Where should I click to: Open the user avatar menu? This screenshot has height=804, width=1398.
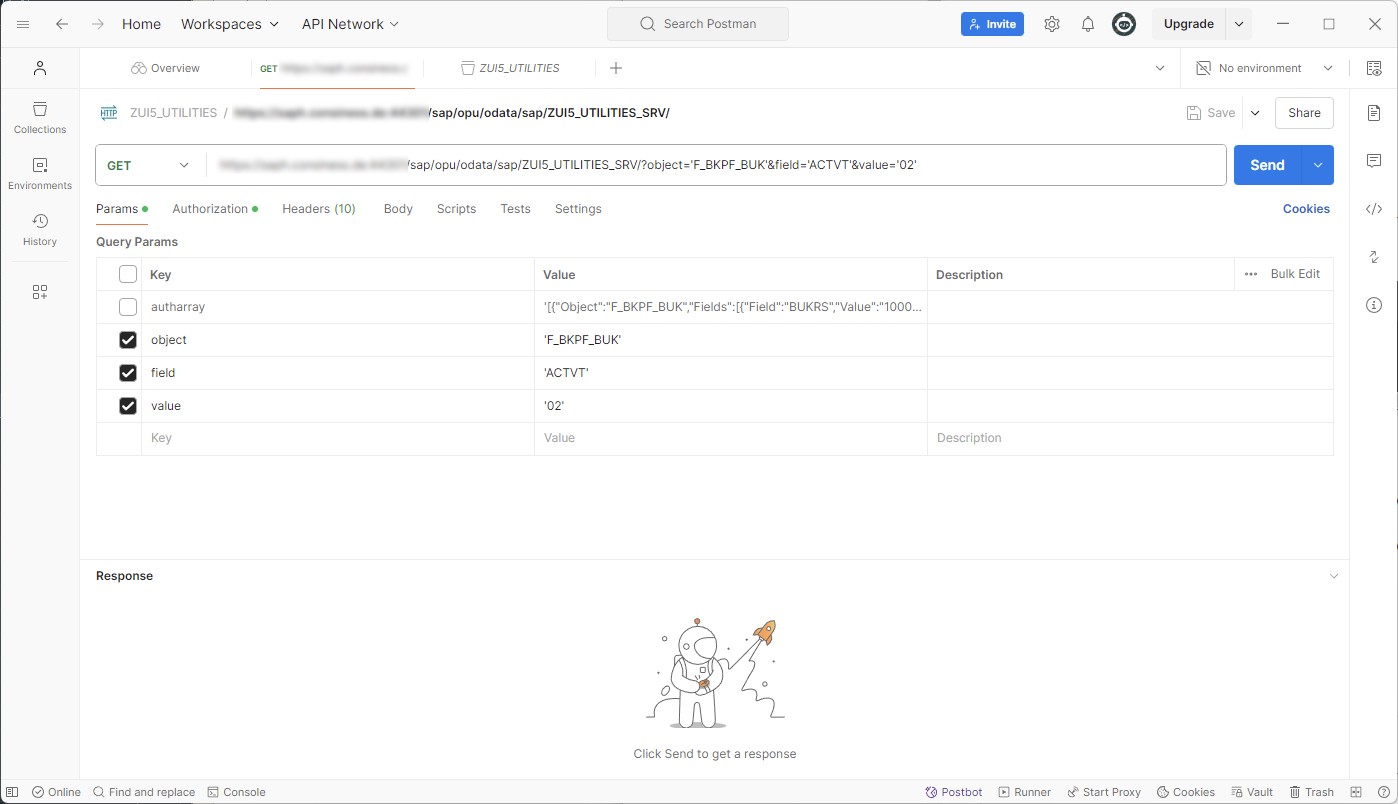coord(1124,24)
